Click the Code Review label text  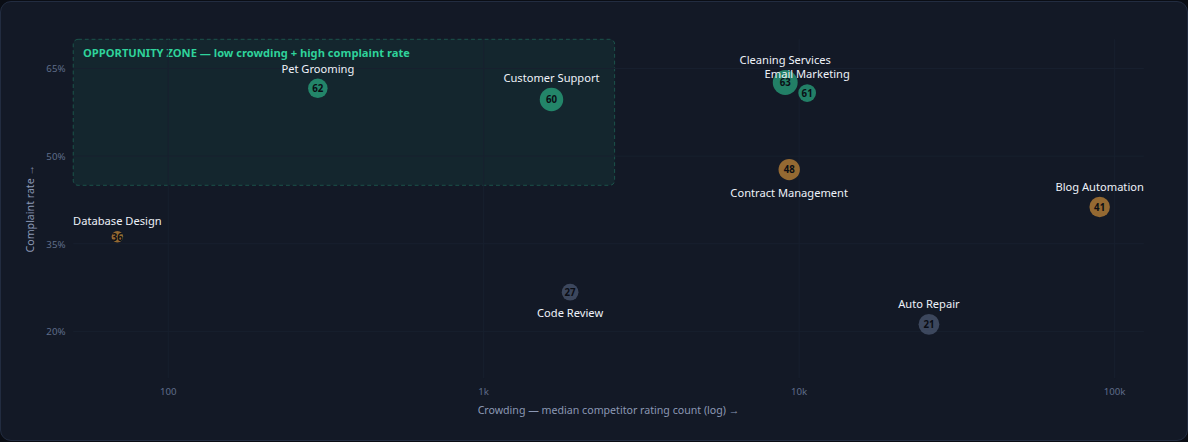coord(570,313)
